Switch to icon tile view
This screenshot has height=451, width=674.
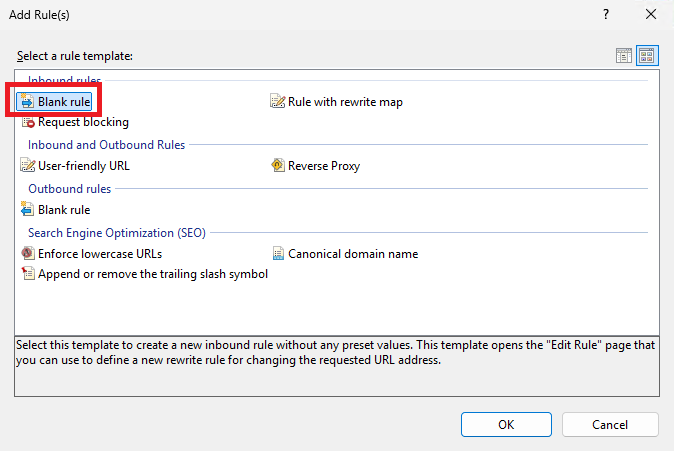click(x=647, y=56)
